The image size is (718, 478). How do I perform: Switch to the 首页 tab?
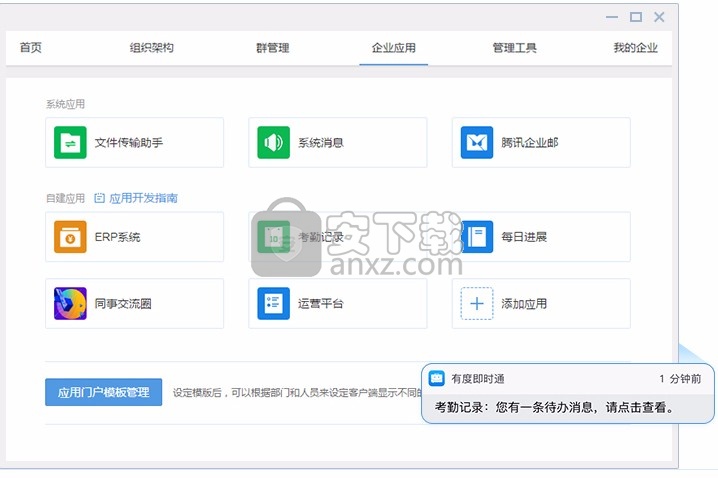[x=31, y=48]
